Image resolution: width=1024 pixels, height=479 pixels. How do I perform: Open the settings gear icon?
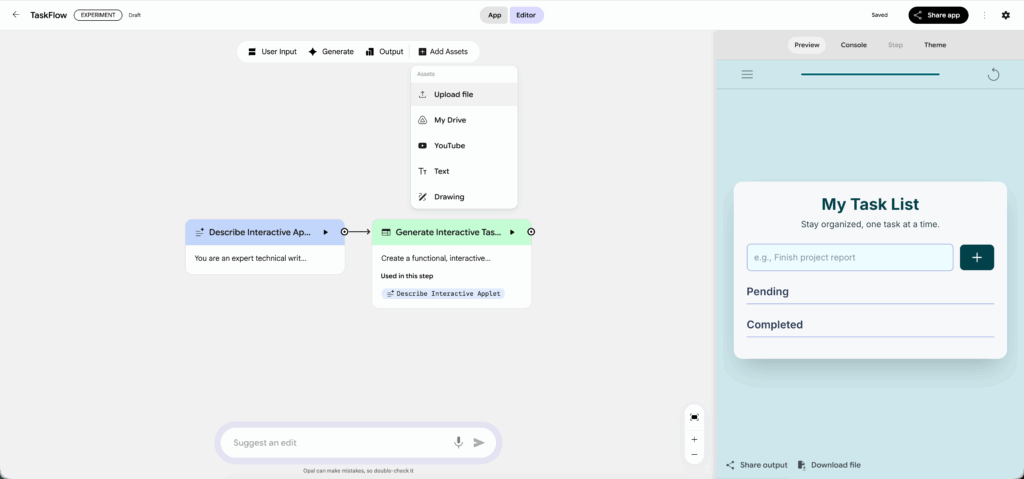(1006, 15)
